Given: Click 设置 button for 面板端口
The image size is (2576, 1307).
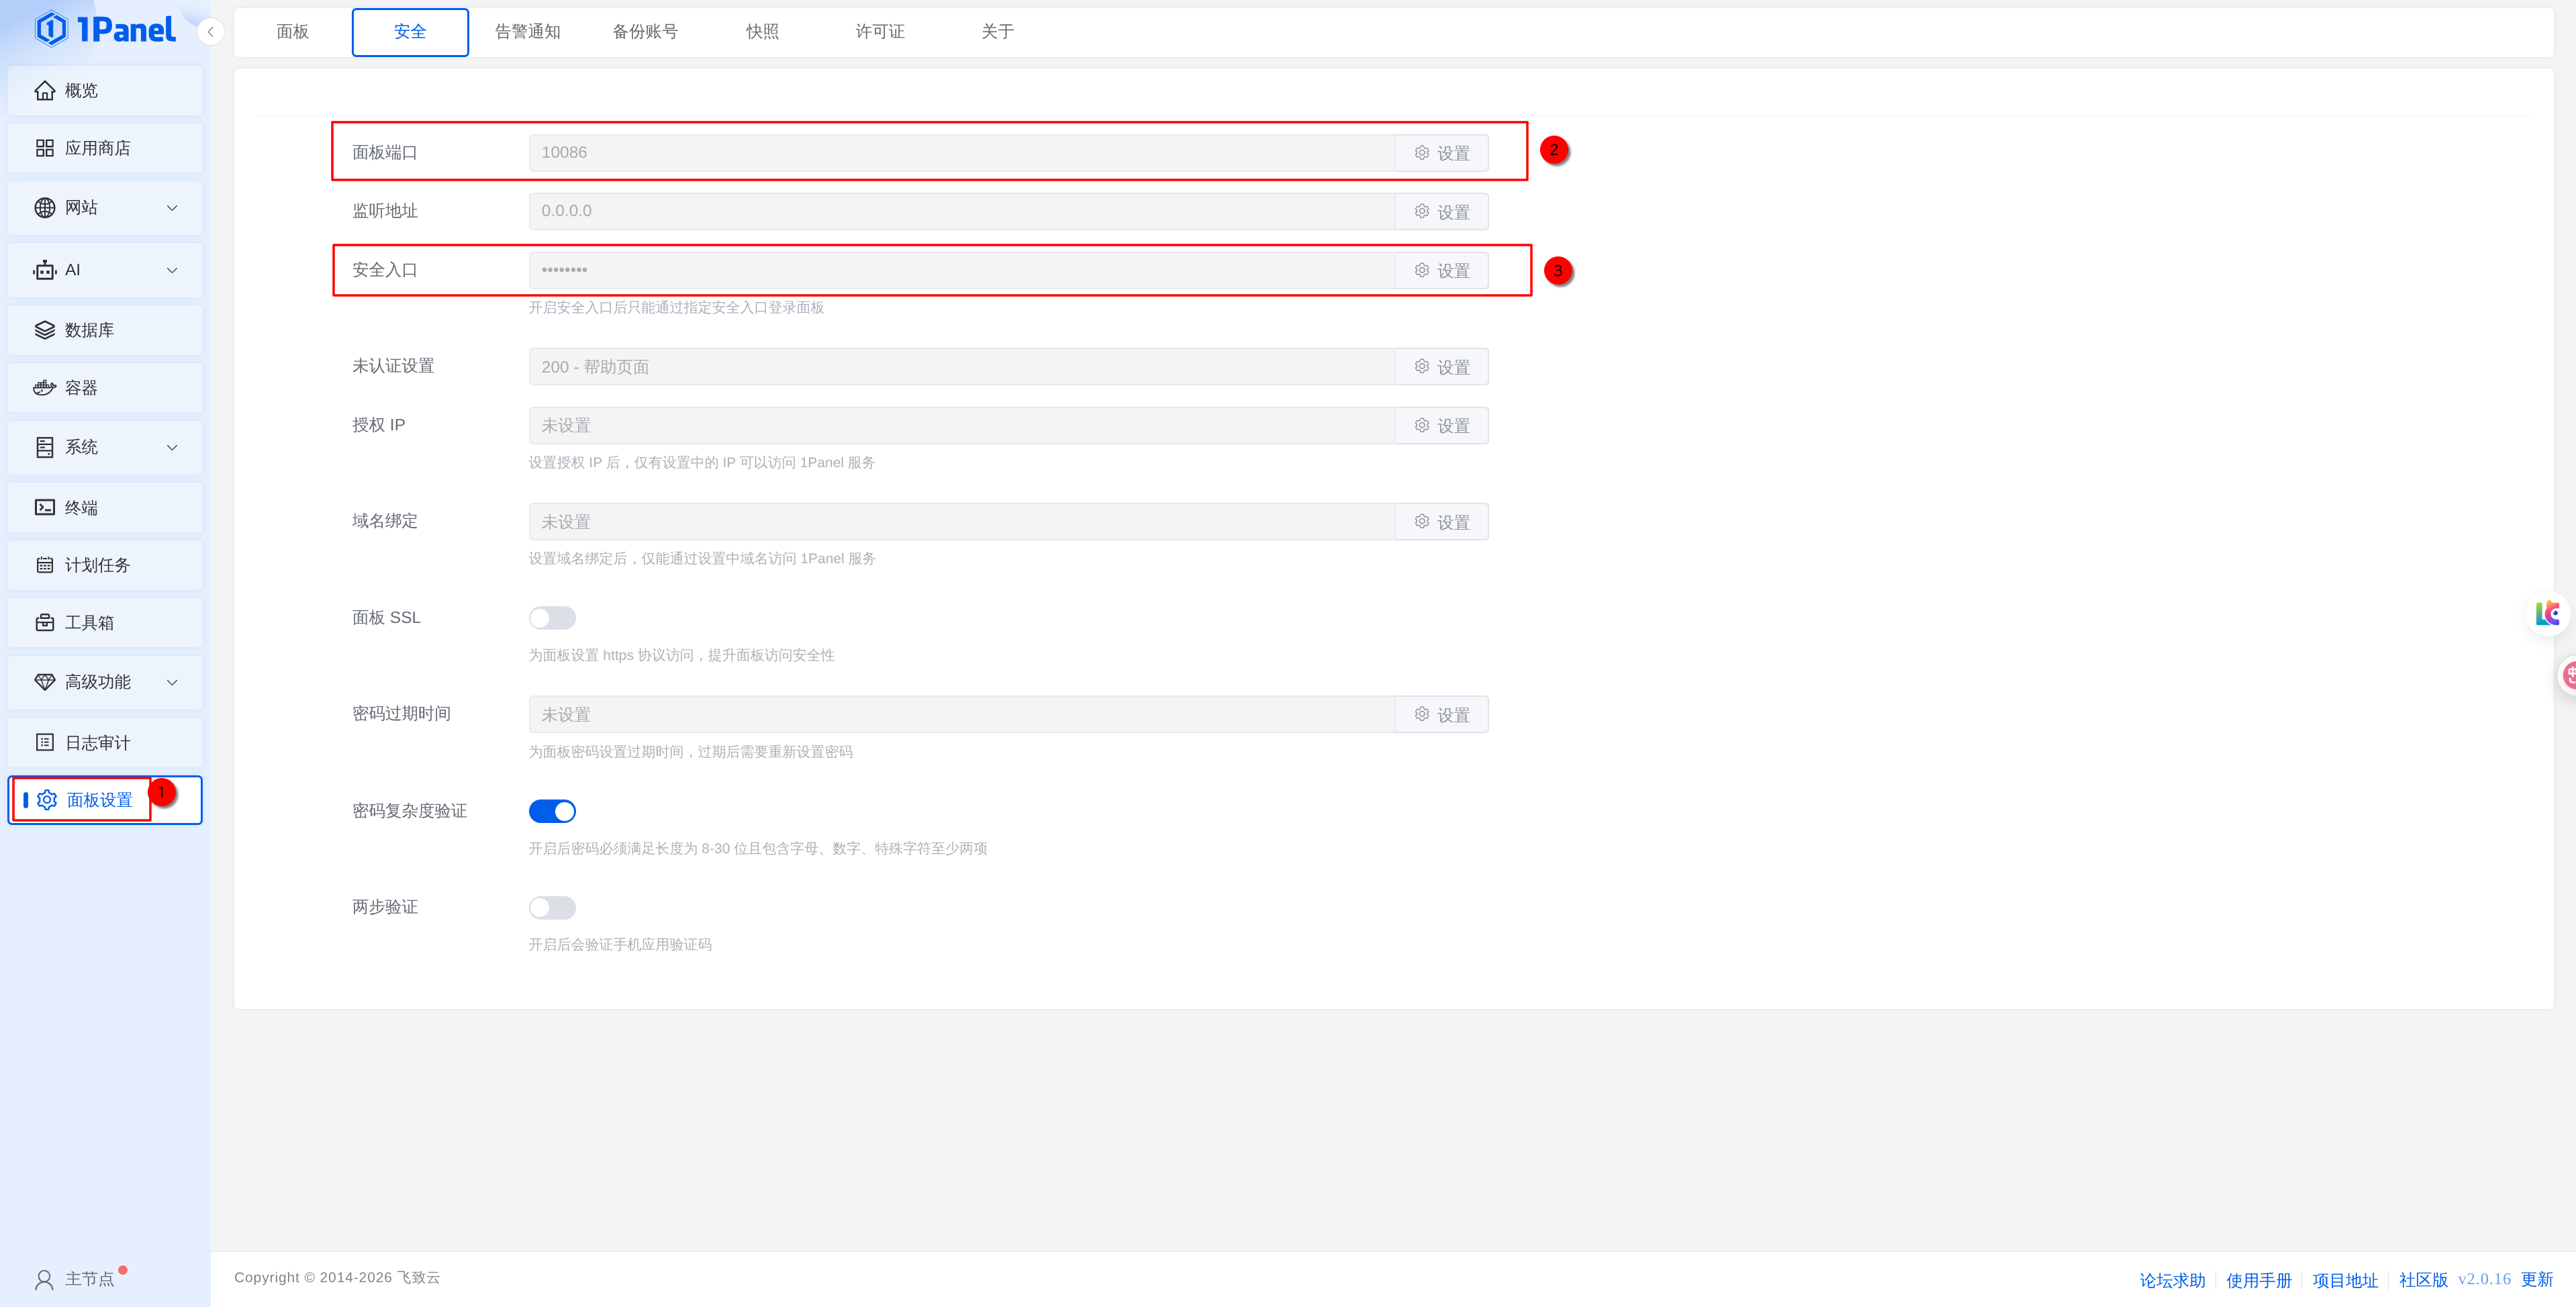Looking at the screenshot, I should [x=1442, y=153].
